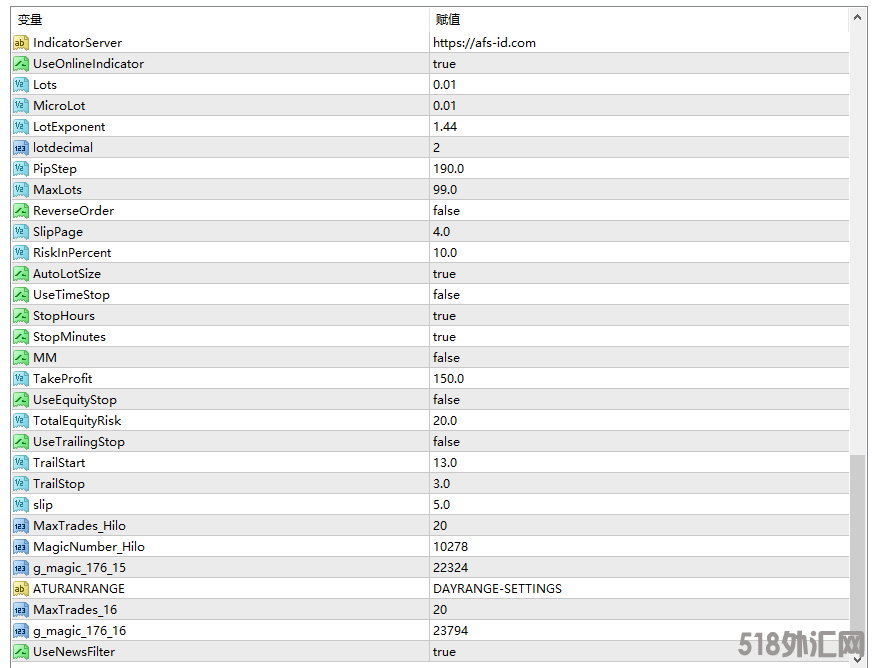
Task: Click the vertical scrollbar up arrow
Action: 858,18
